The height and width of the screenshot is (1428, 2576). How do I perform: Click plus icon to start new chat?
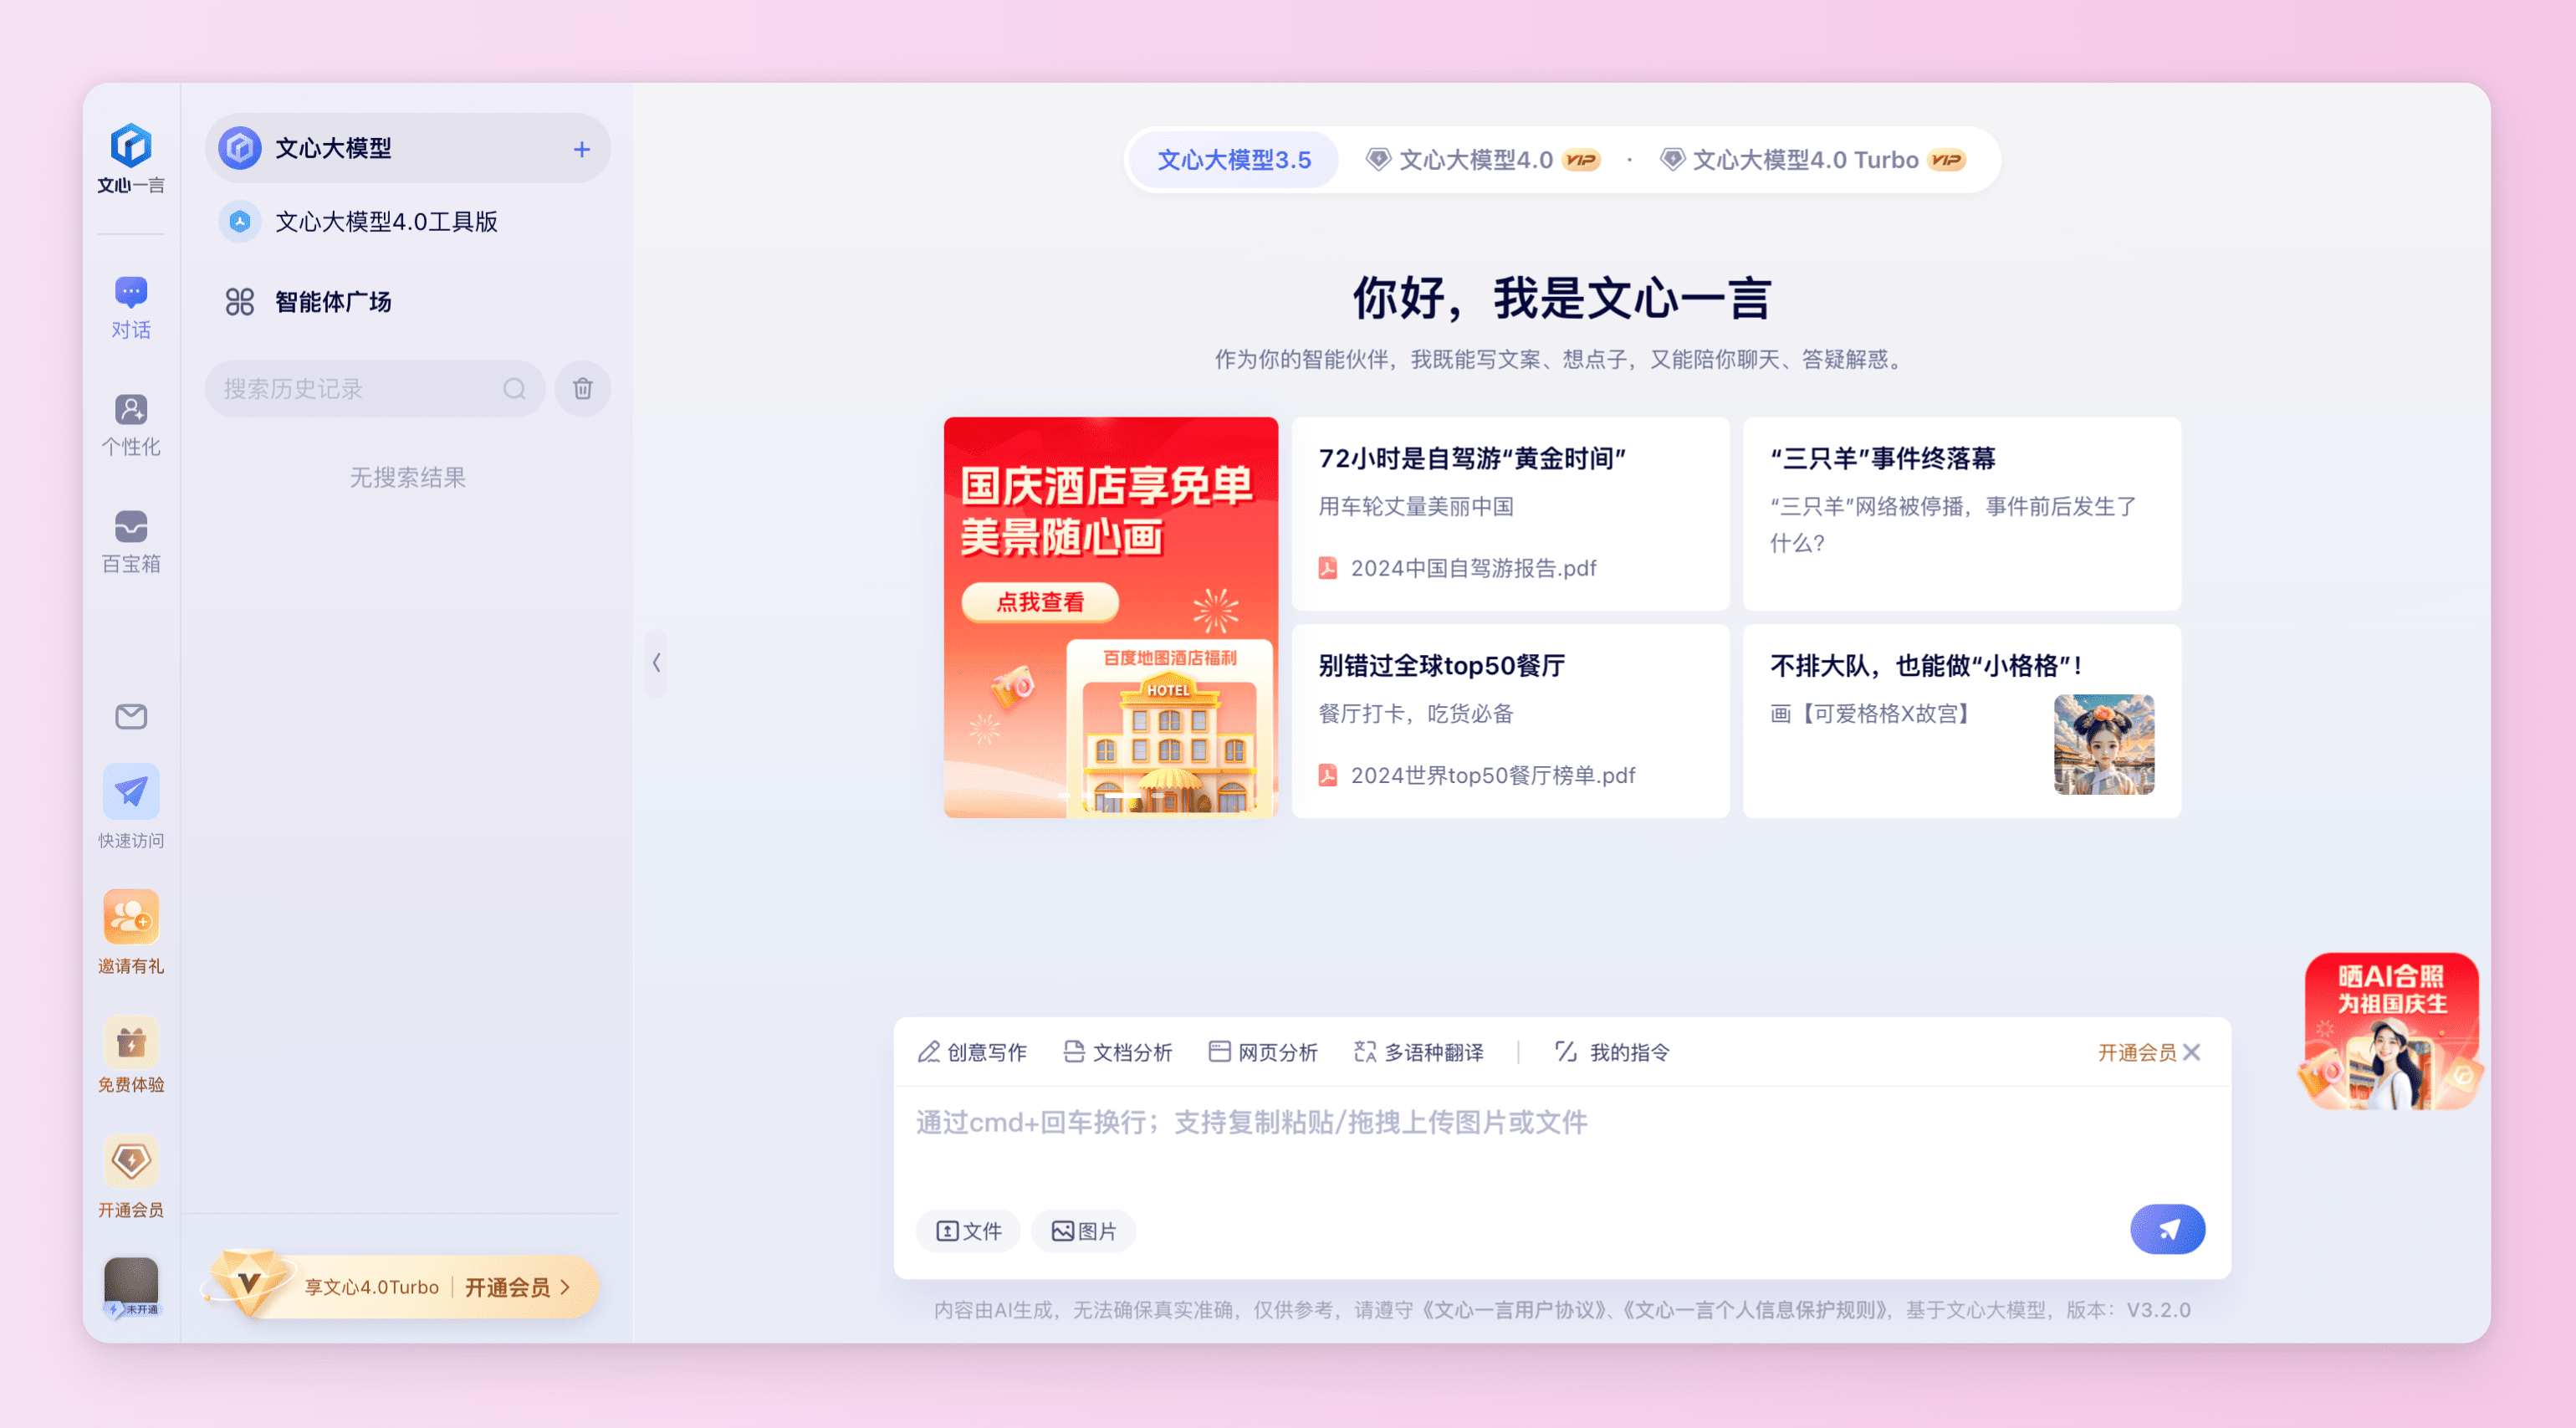coord(581,150)
